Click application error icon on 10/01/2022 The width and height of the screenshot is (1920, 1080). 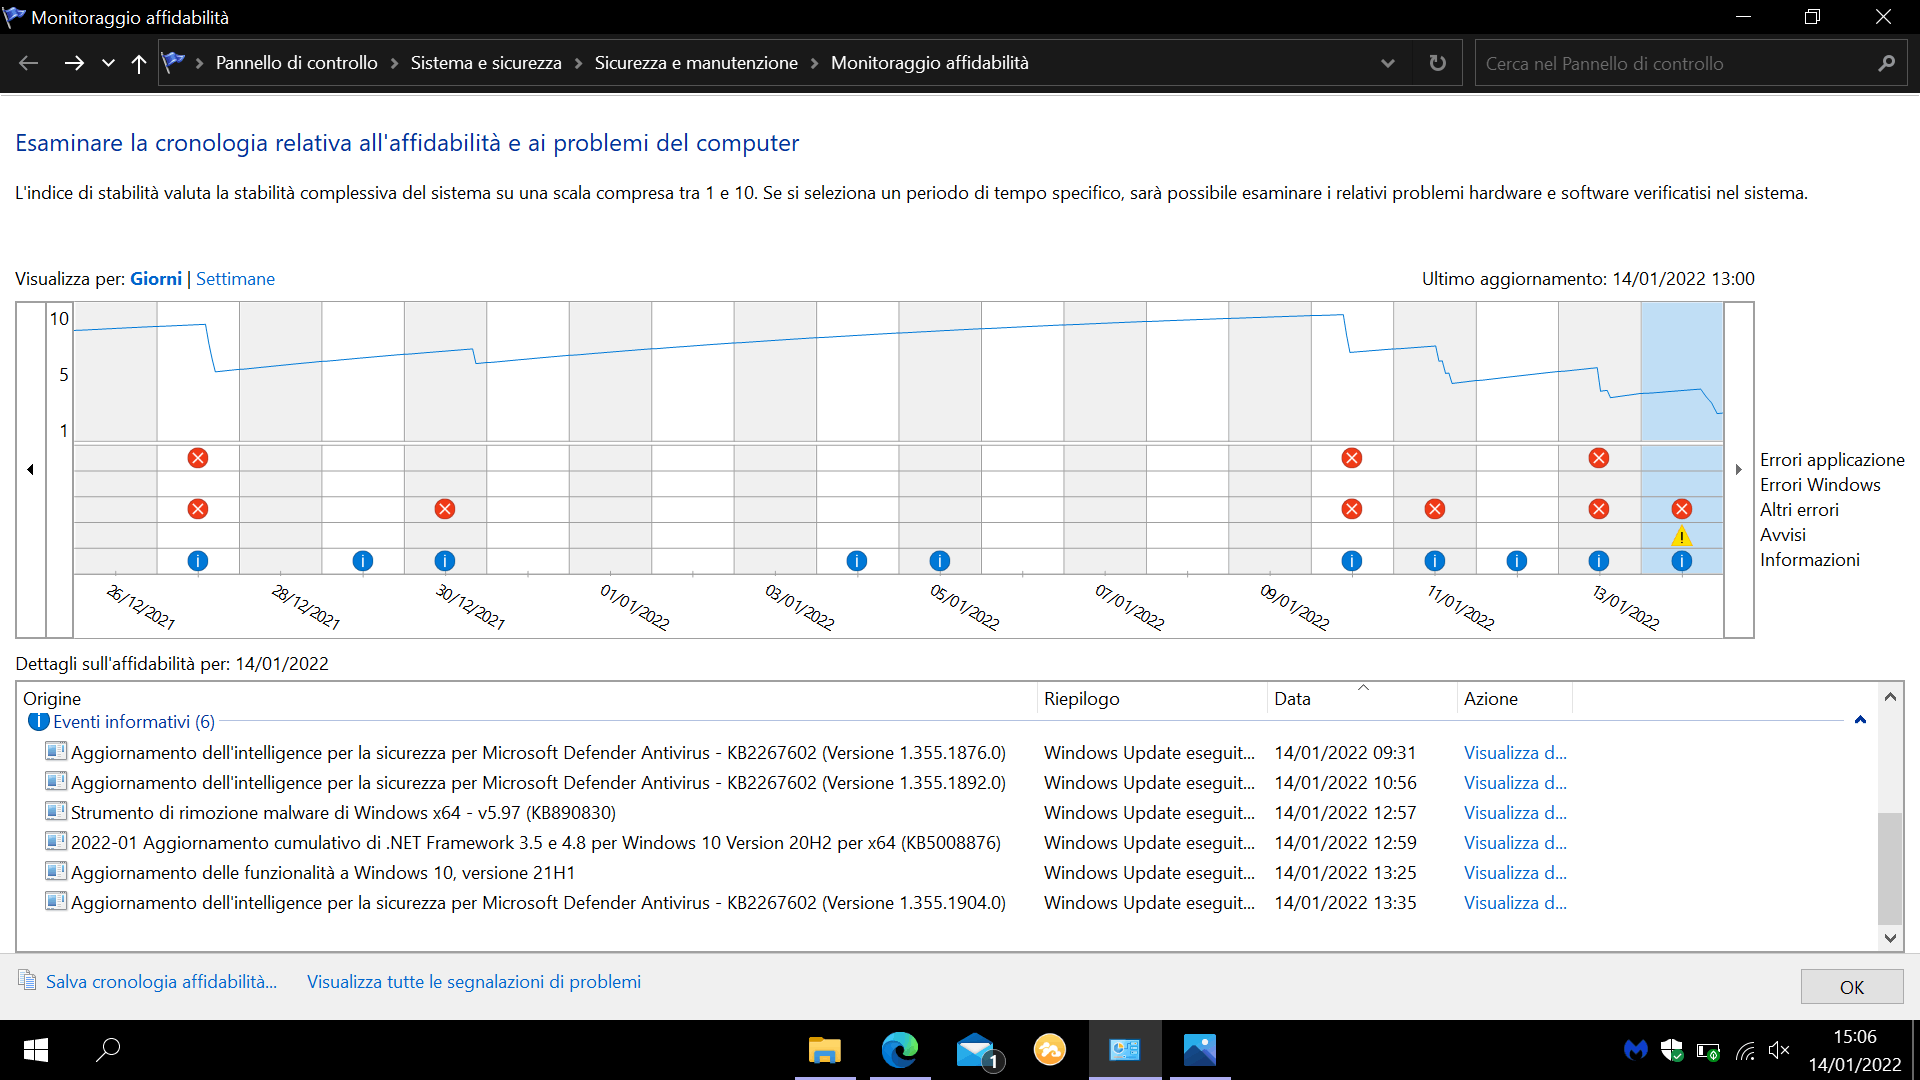[1352, 458]
